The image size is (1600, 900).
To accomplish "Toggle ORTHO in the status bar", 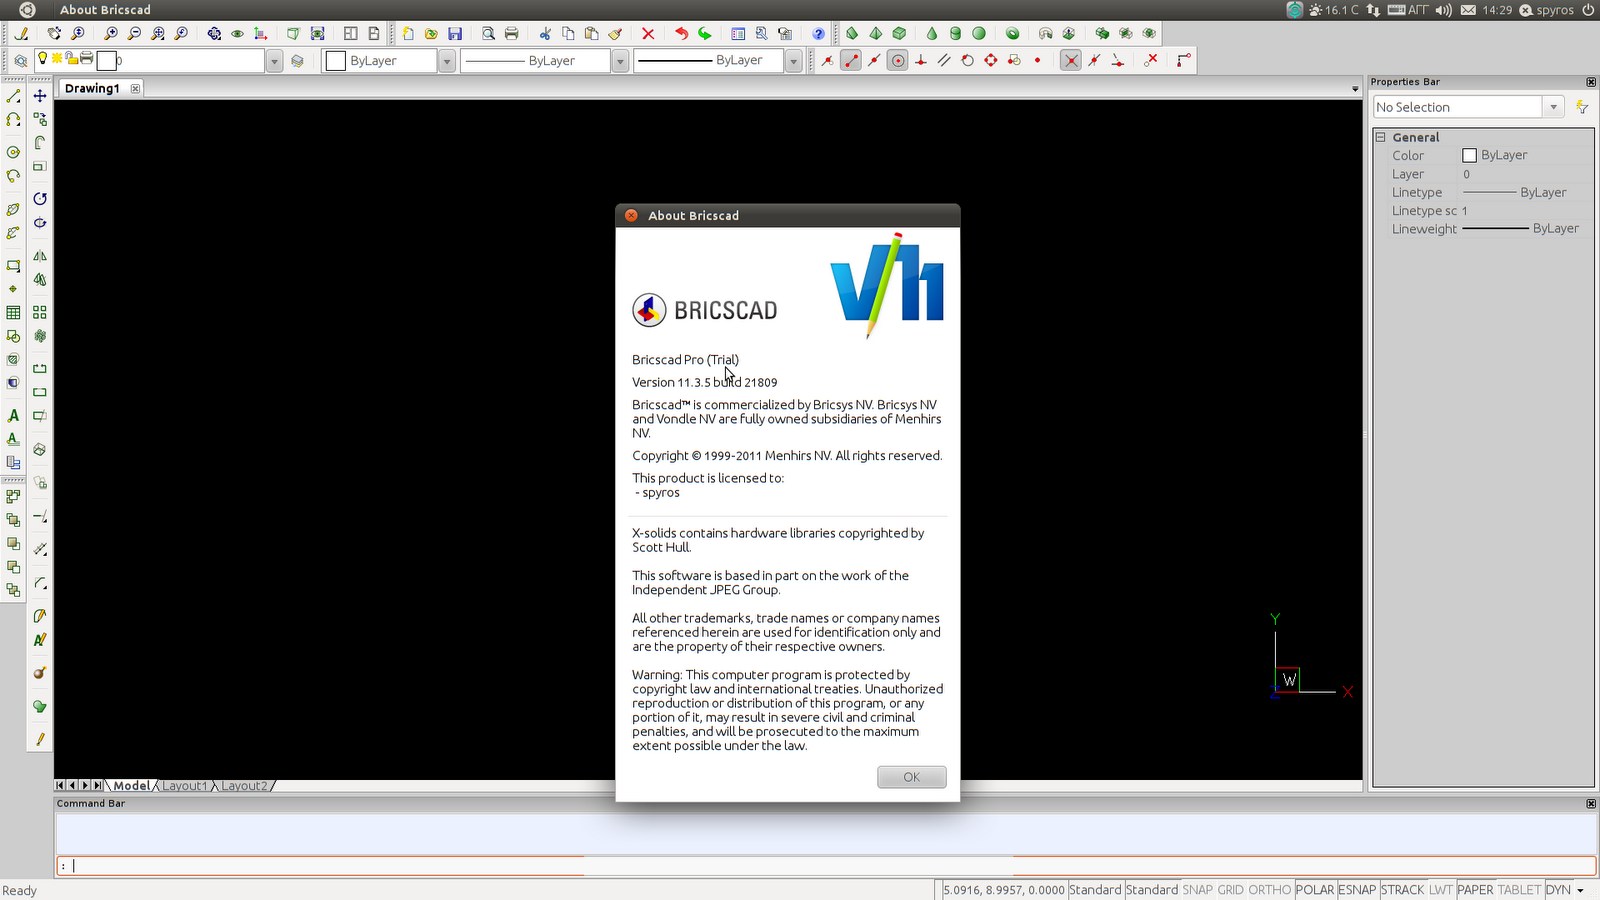I will (x=1270, y=889).
